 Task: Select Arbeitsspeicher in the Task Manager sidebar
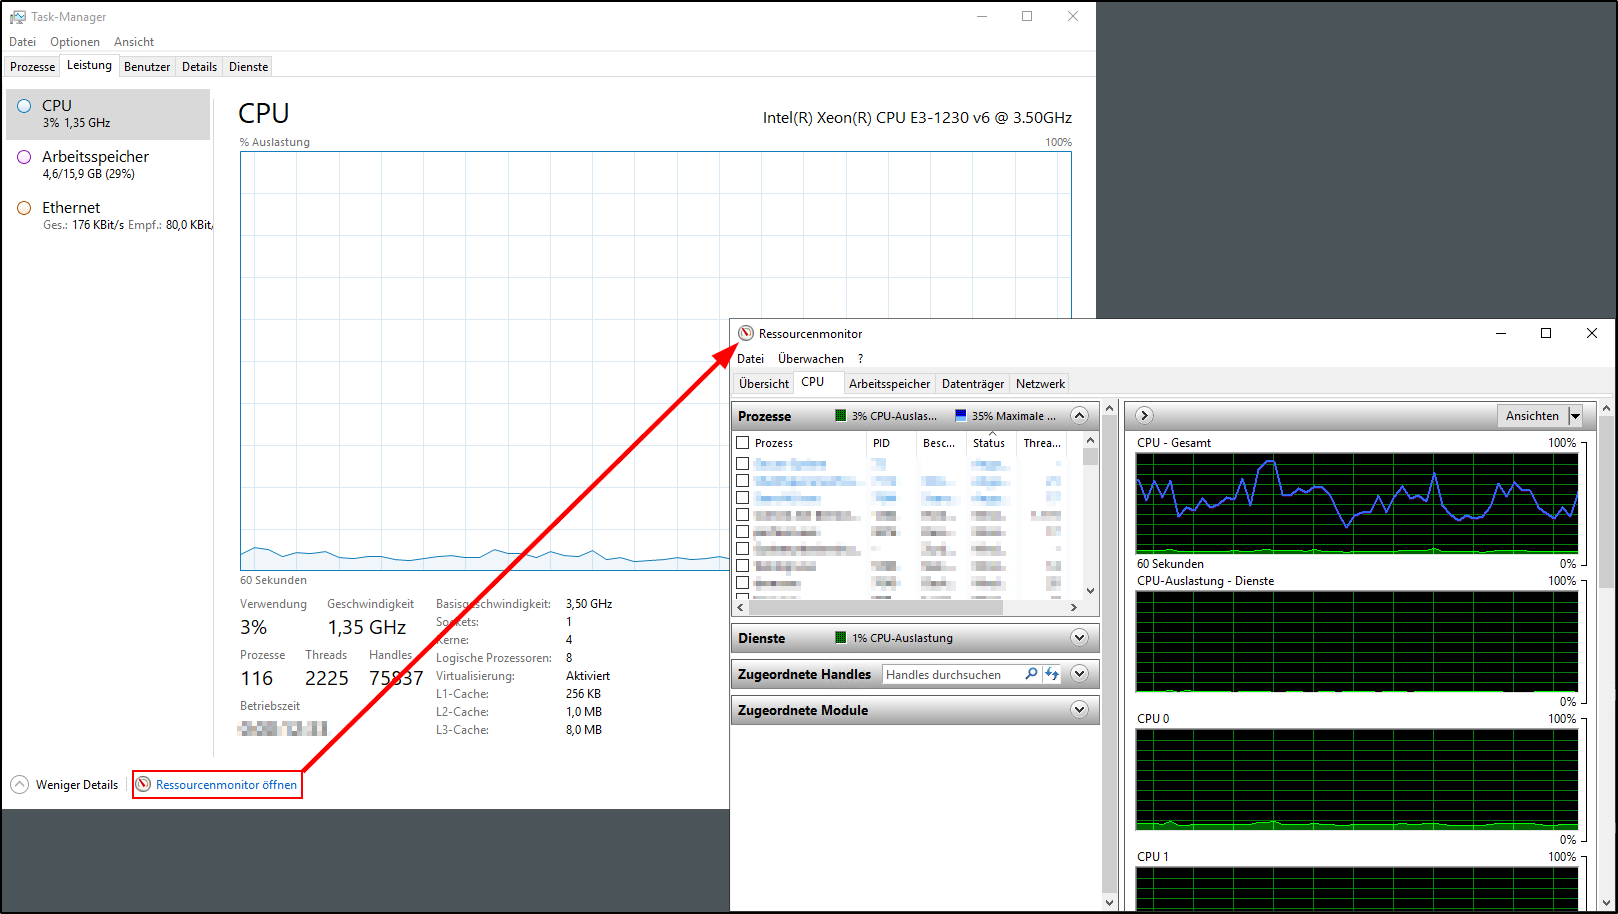95,164
